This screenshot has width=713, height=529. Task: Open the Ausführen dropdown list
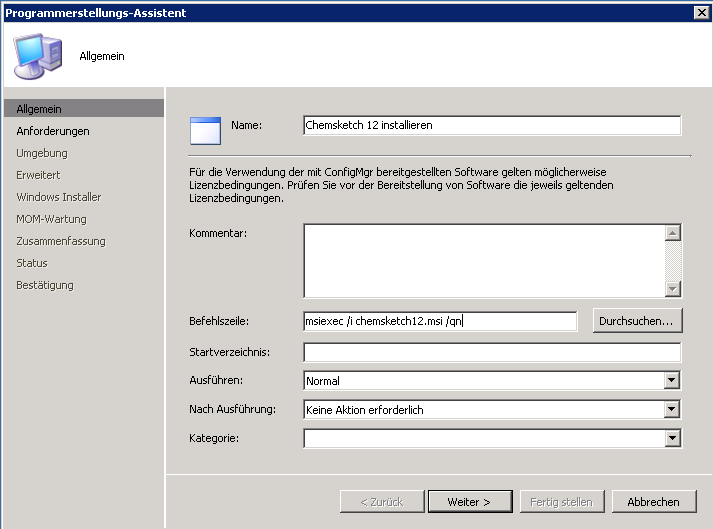[672, 381]
